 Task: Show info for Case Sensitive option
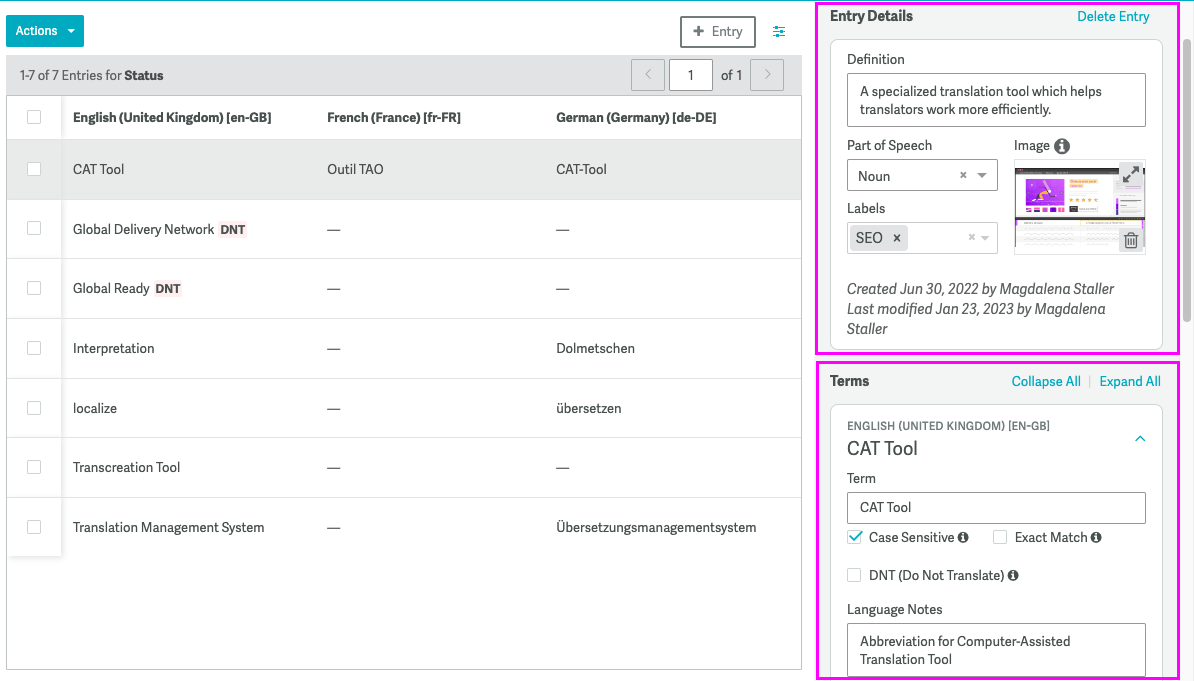pos(963,538)
